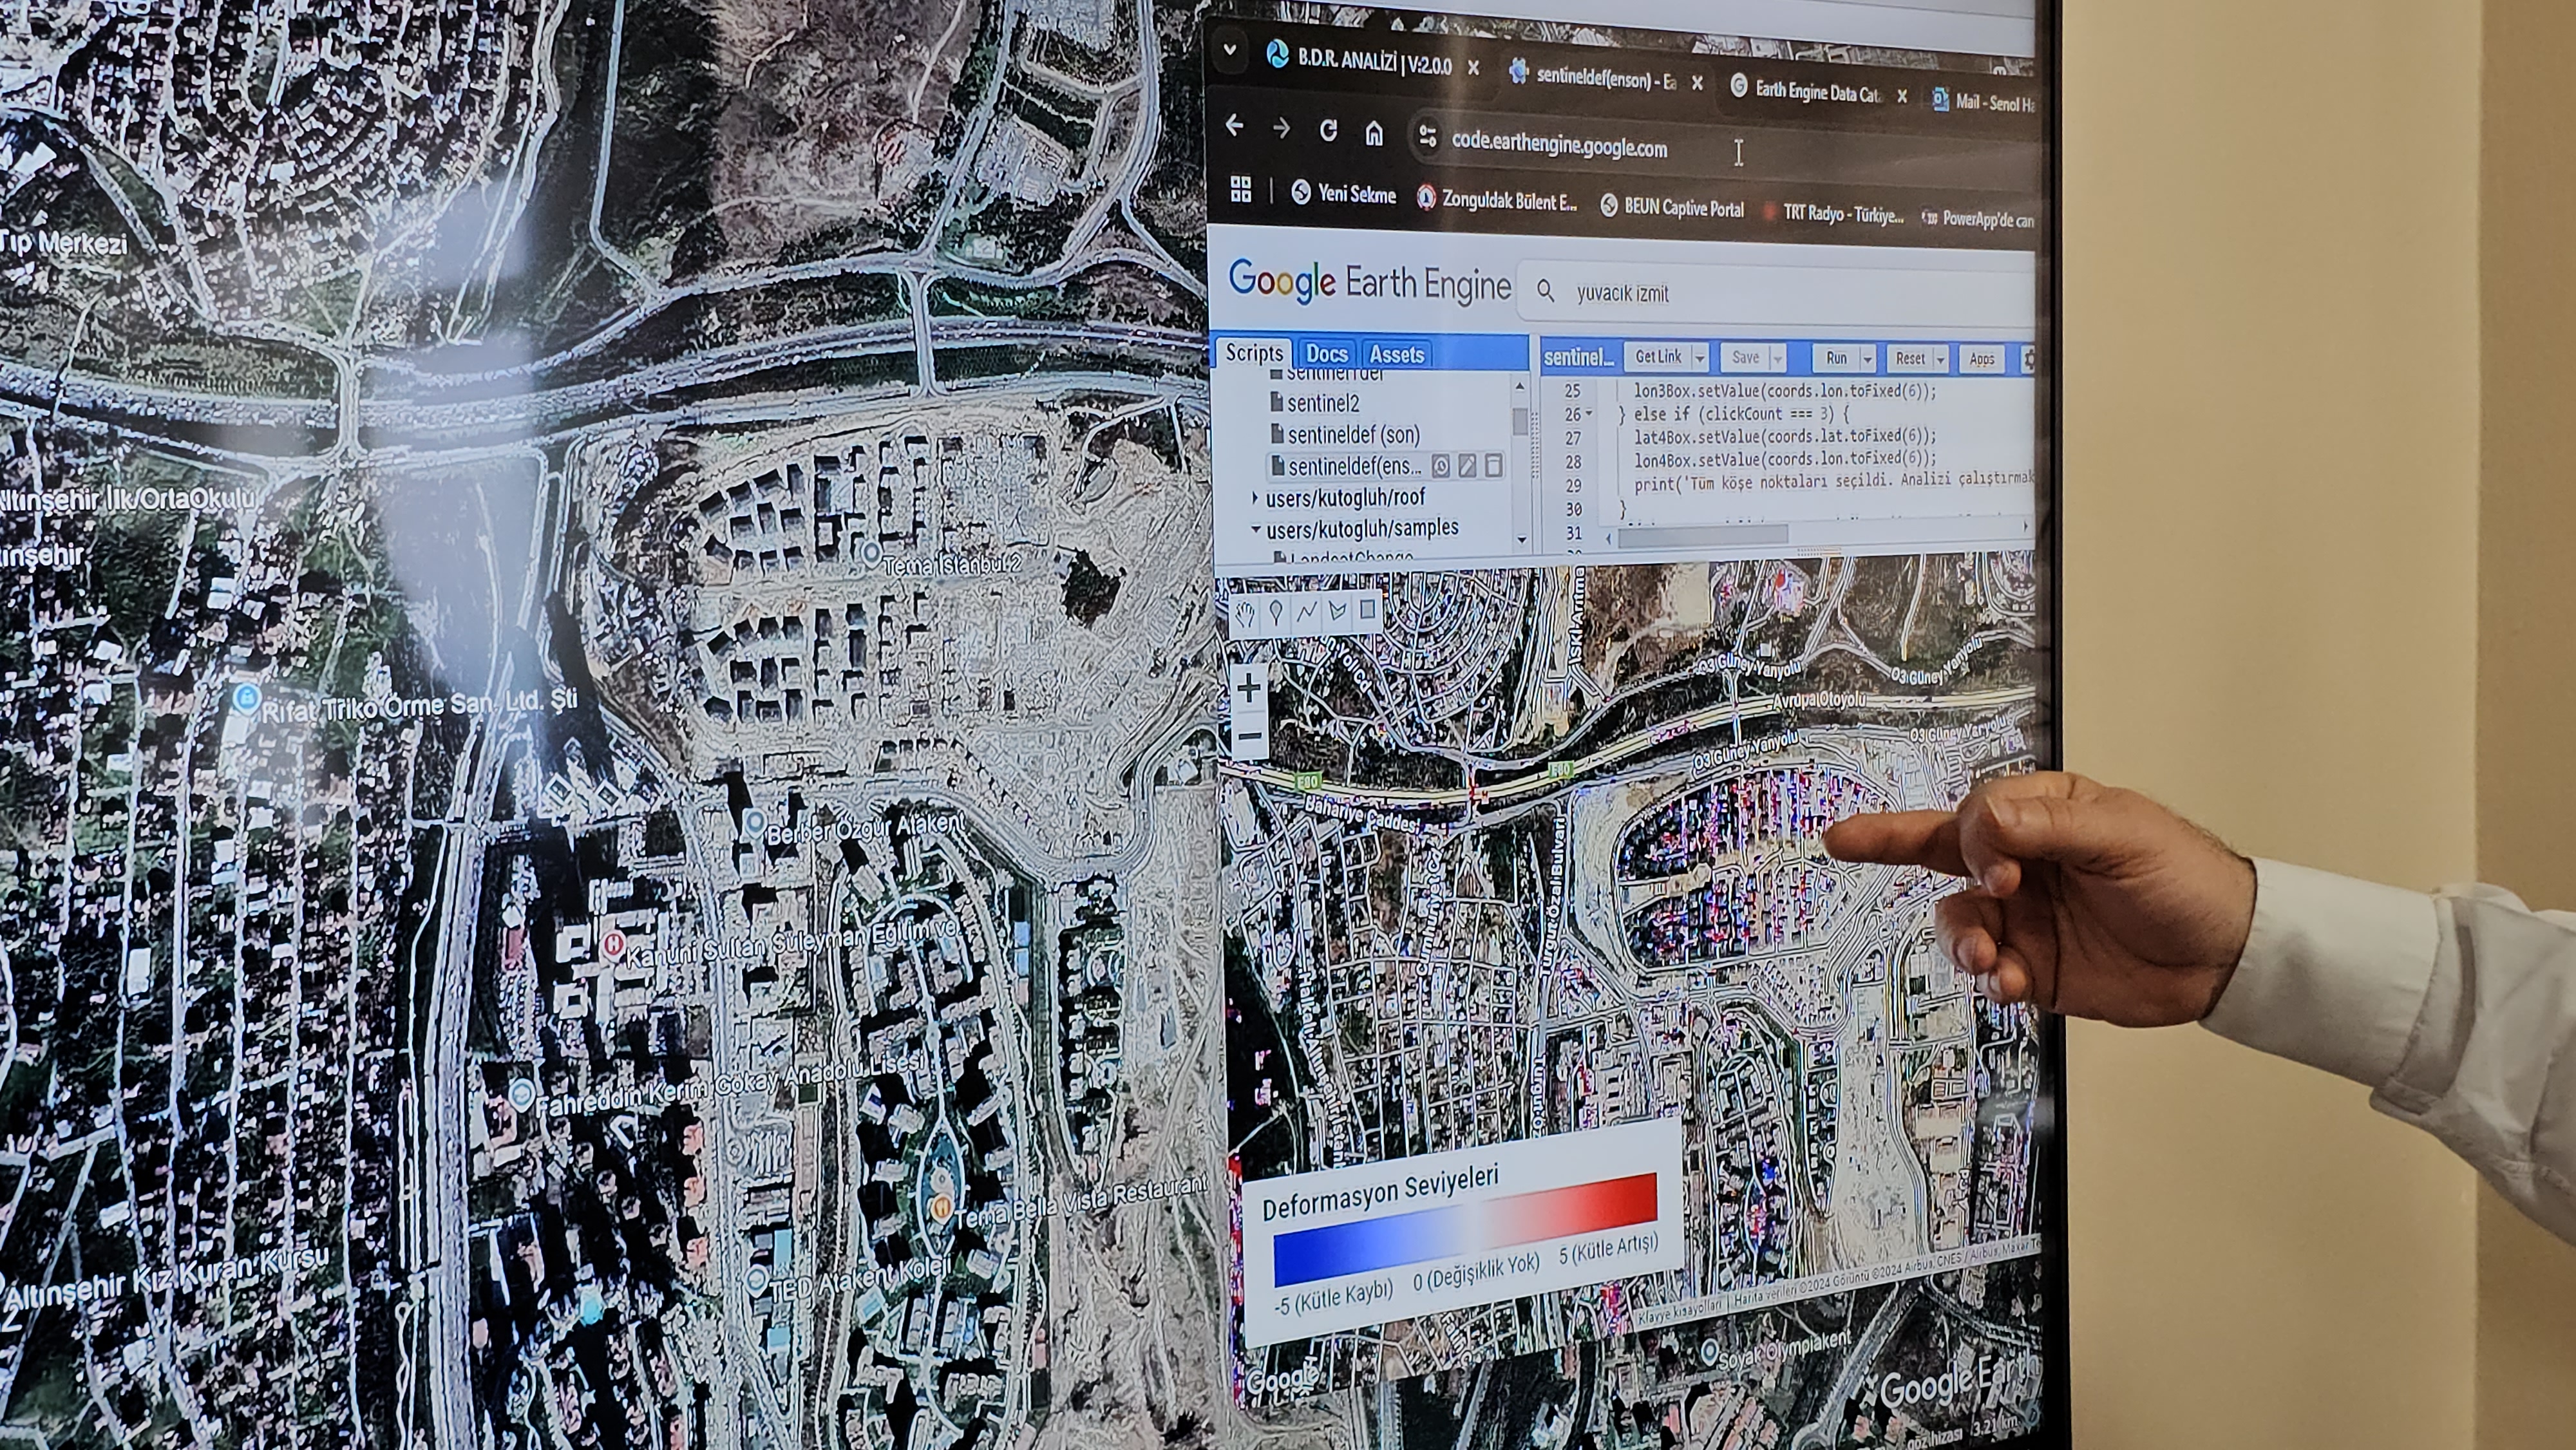Select the add marker drawing tool

coord(1276,612)
